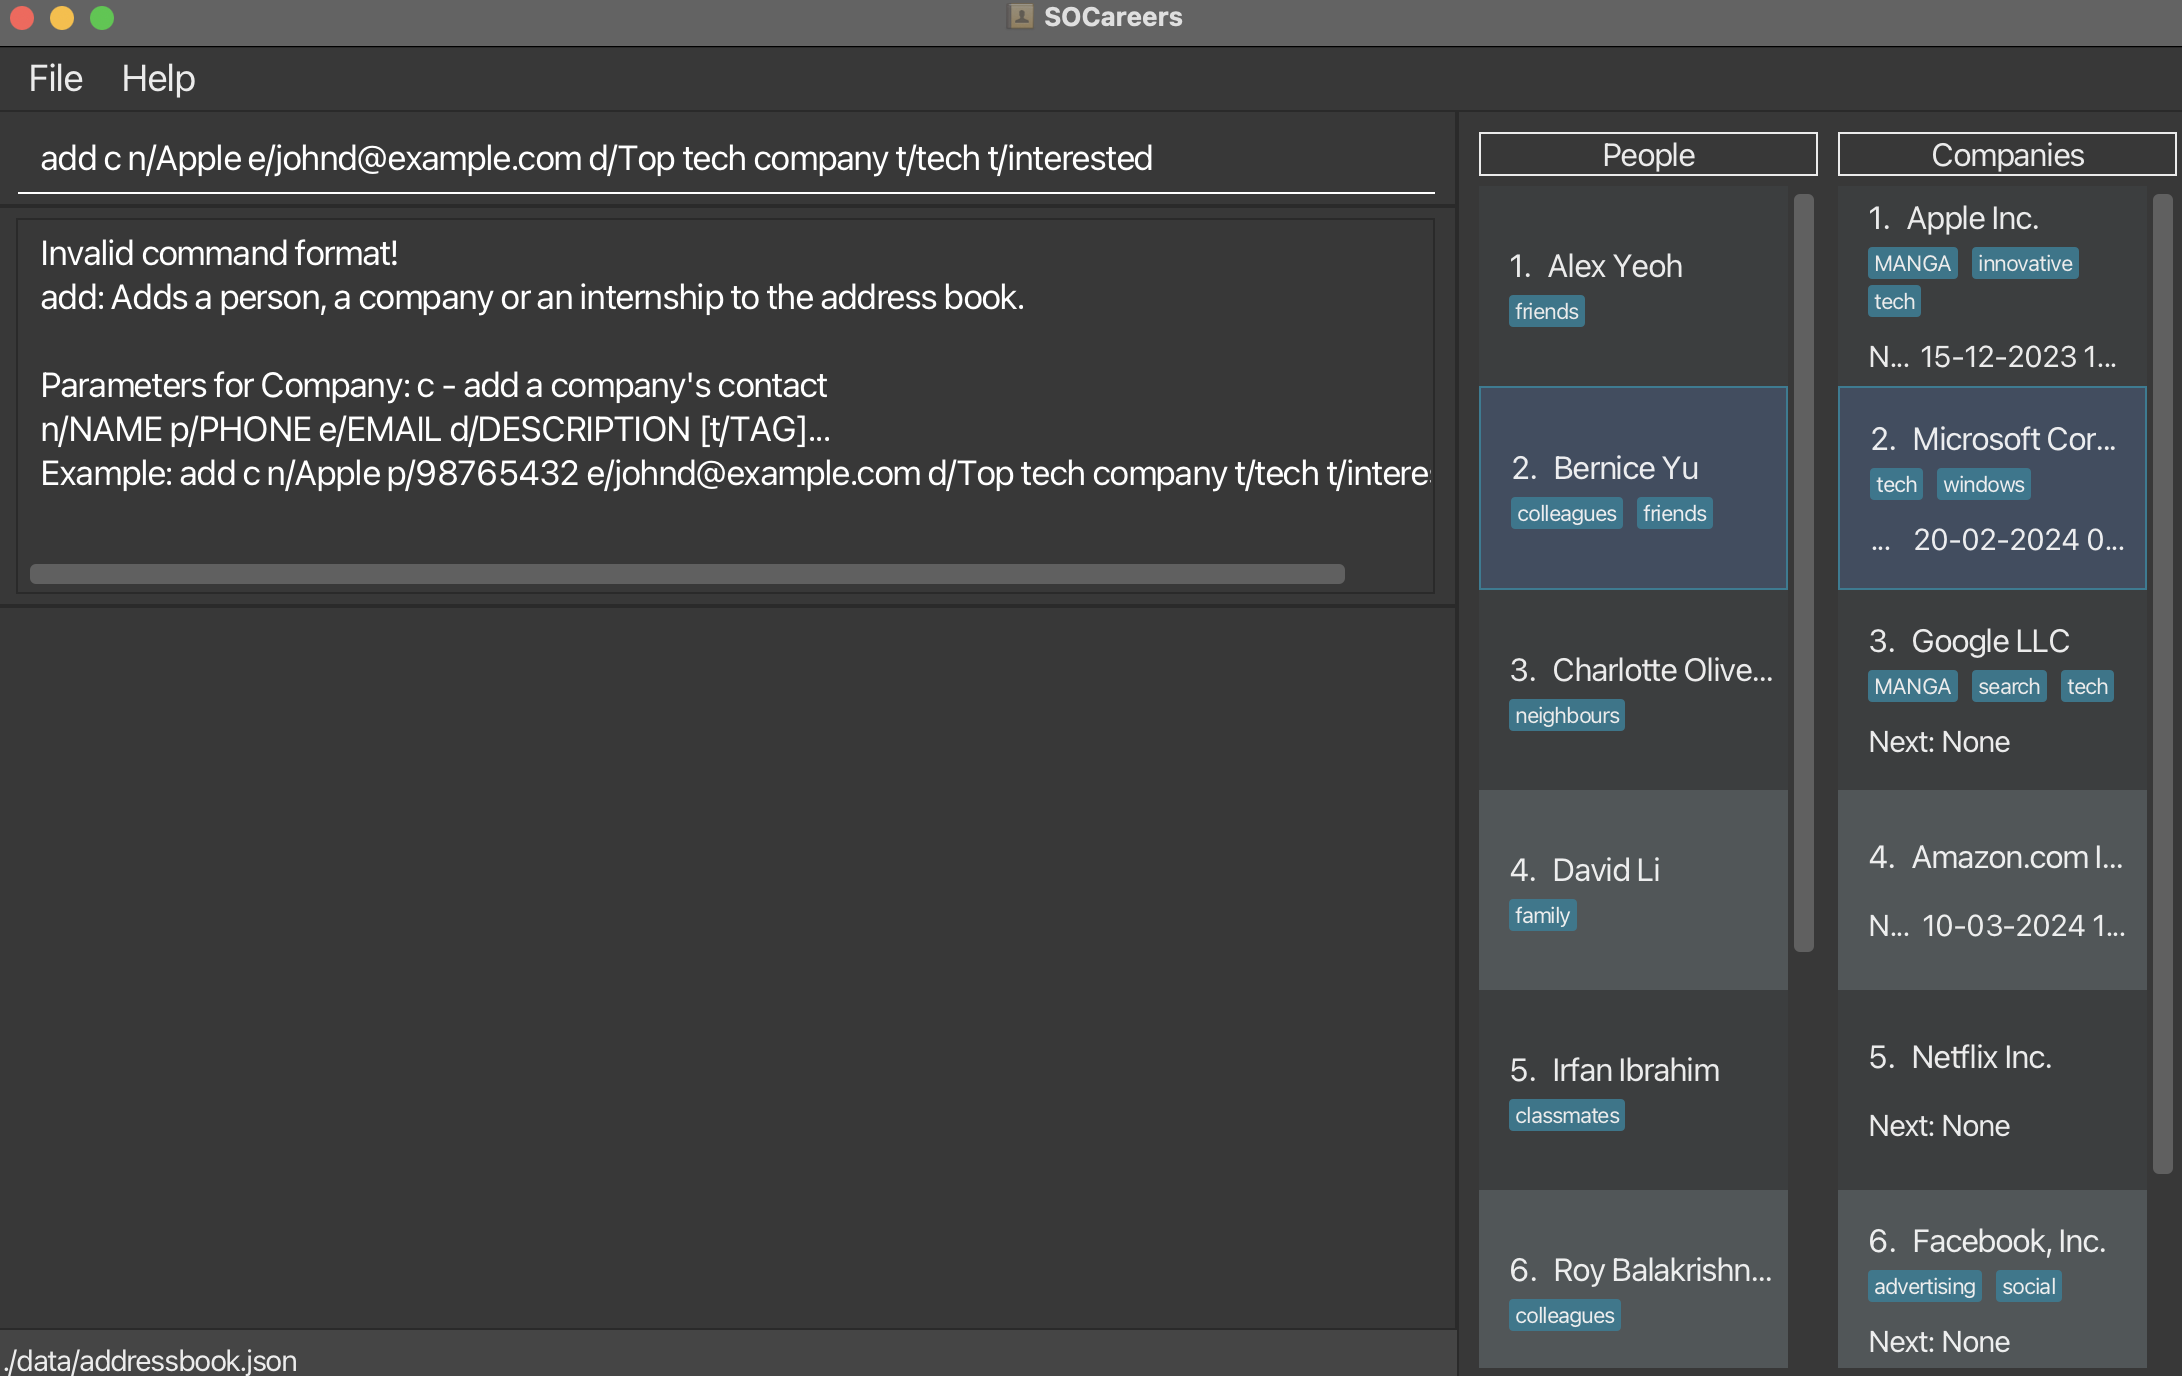Click the Companies list vertical scrollbar

[x=2161, y=682]
